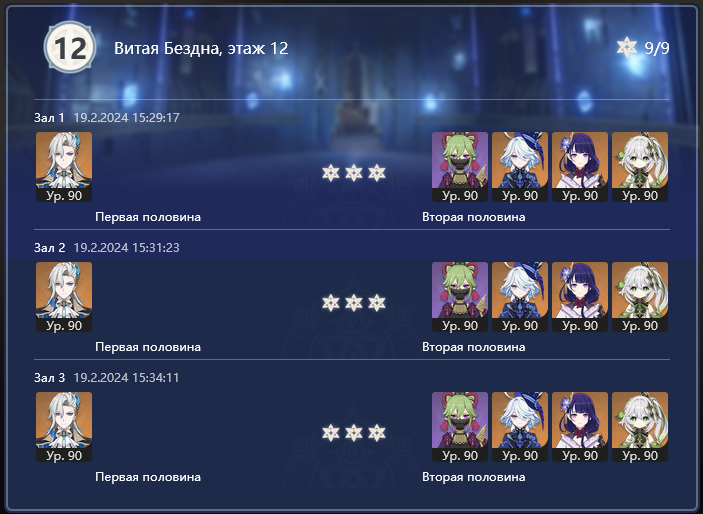Click the last star of Зал 3
Viewport: 703px width, 514px height.
(x=377, y=433)
